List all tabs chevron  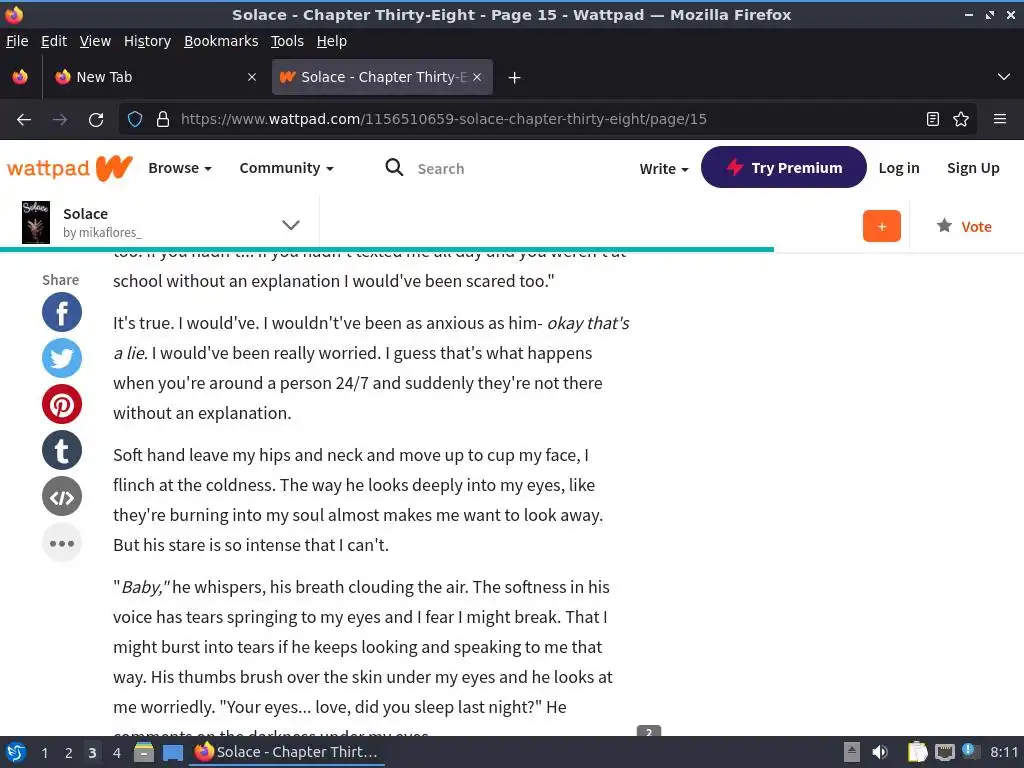tap(1003, 77)
